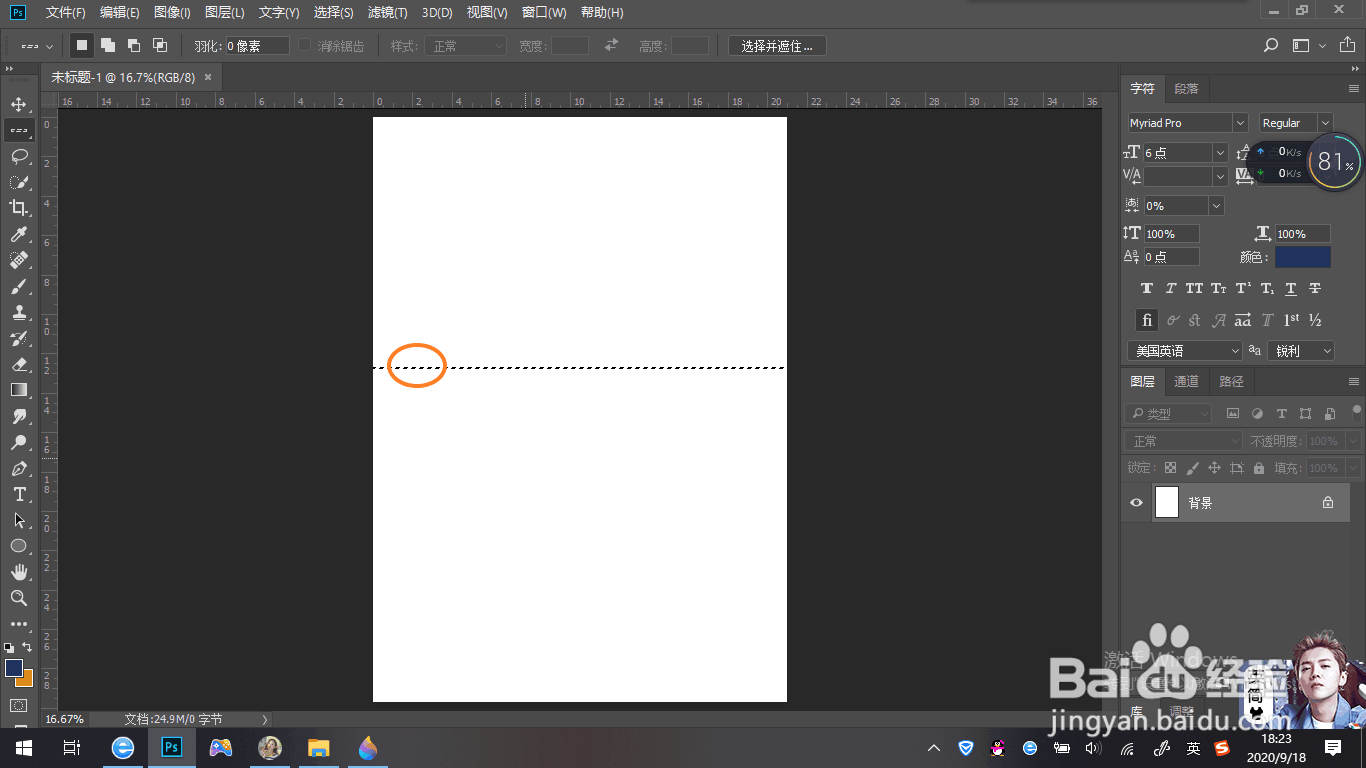The image size is (1366, 768).
Task: Toggle Faux Bold in Character panel
Action: (x=1147, y=288)
